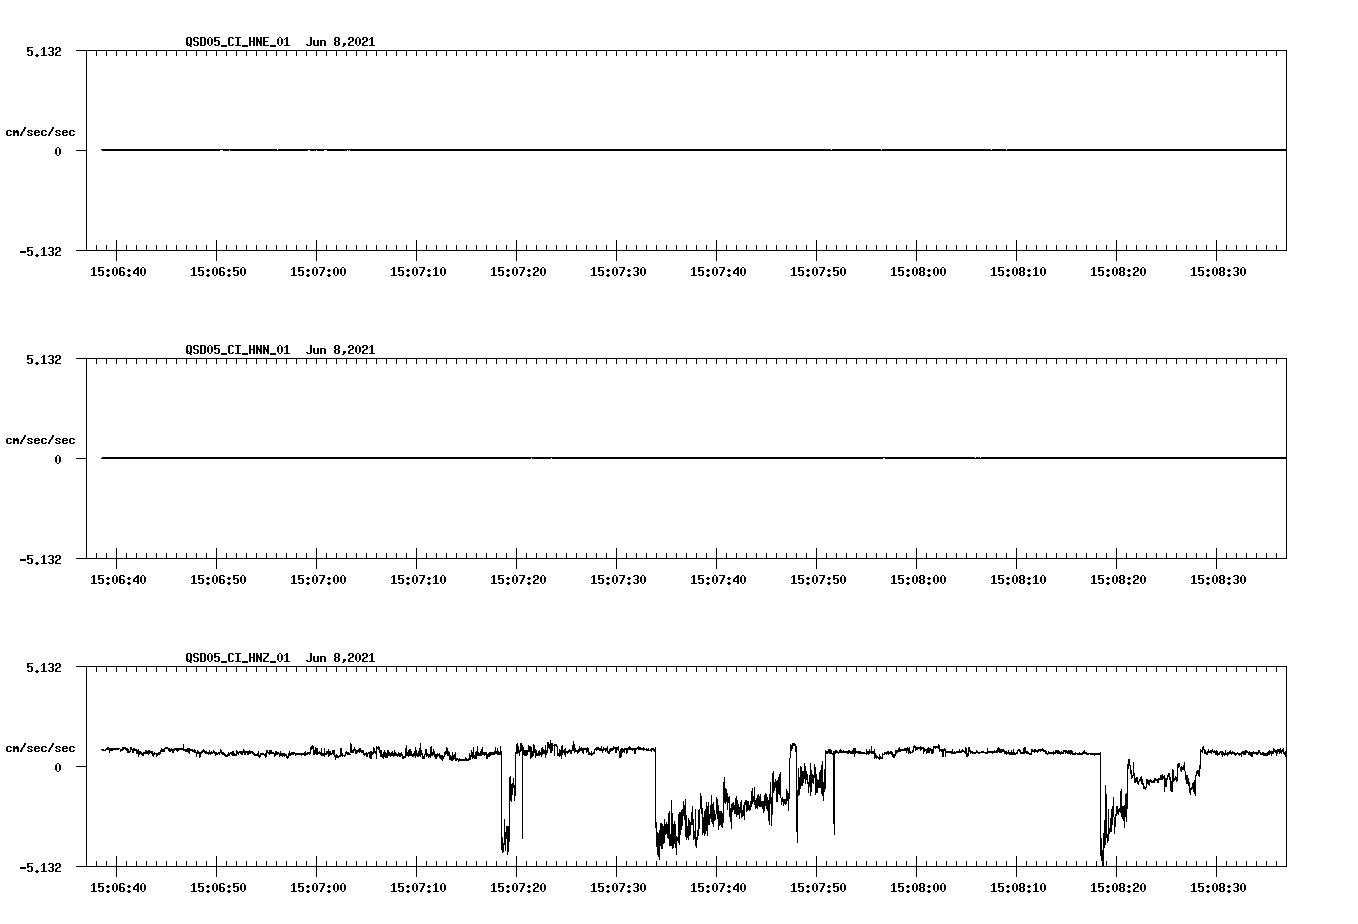Screen dimensions: 1358x924
Task: Click 15:08:00 time label under HNE plot
Action: coord(918,272)
